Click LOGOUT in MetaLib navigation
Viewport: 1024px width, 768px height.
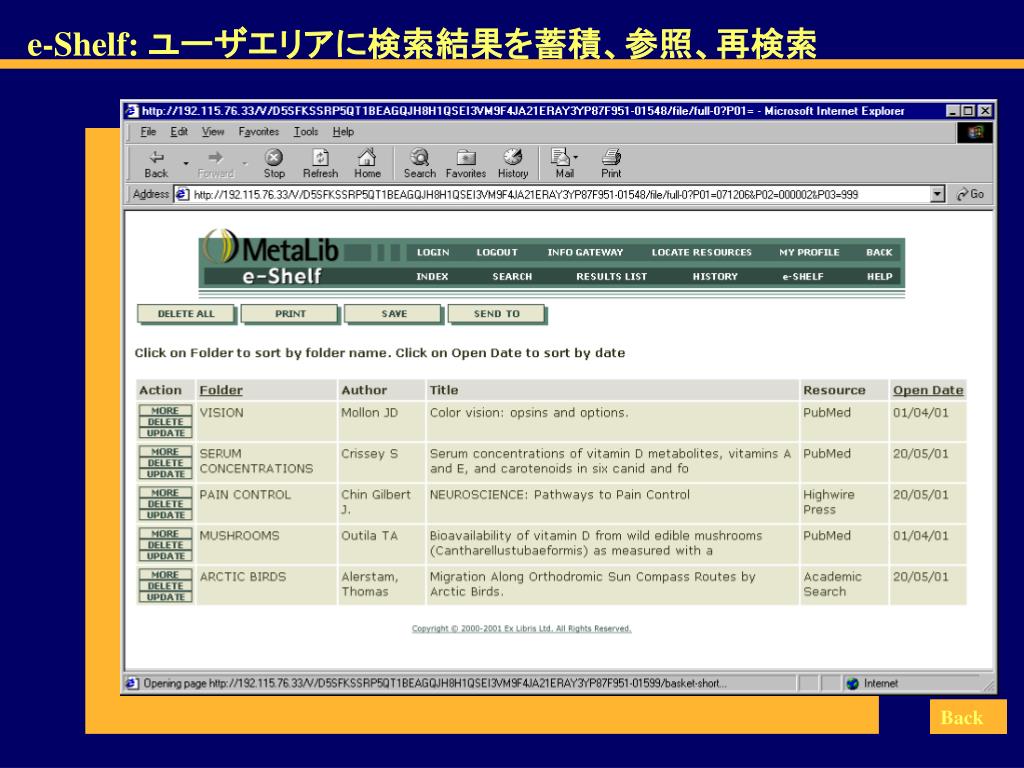click(497, 252)
